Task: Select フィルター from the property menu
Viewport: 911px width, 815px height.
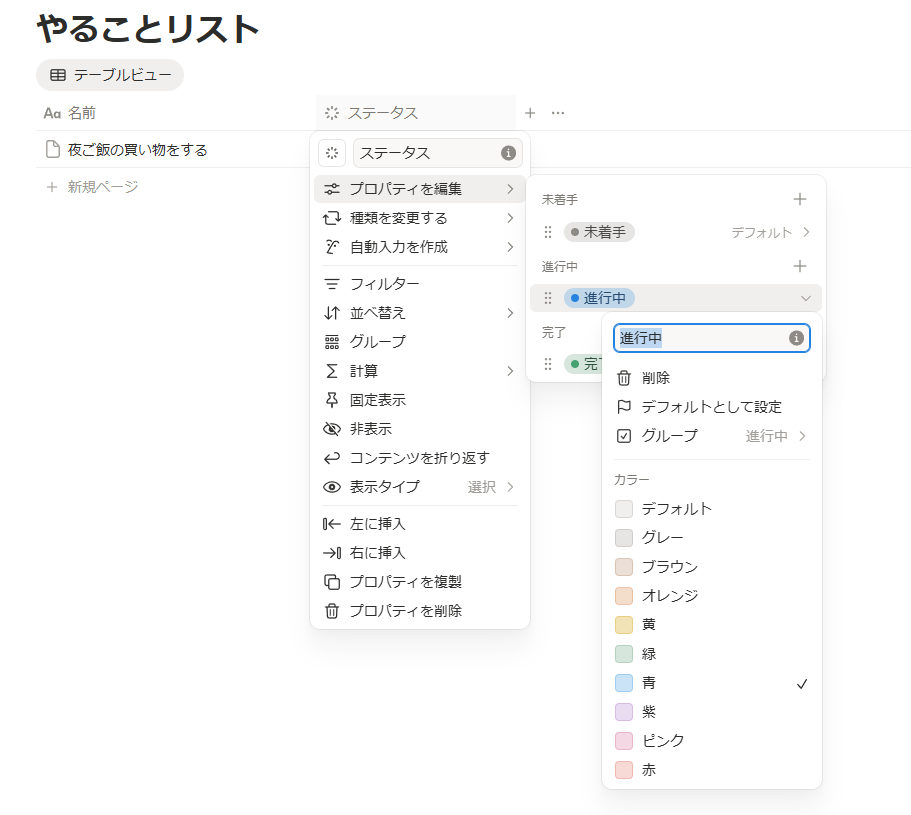Action: coord(384,284)
